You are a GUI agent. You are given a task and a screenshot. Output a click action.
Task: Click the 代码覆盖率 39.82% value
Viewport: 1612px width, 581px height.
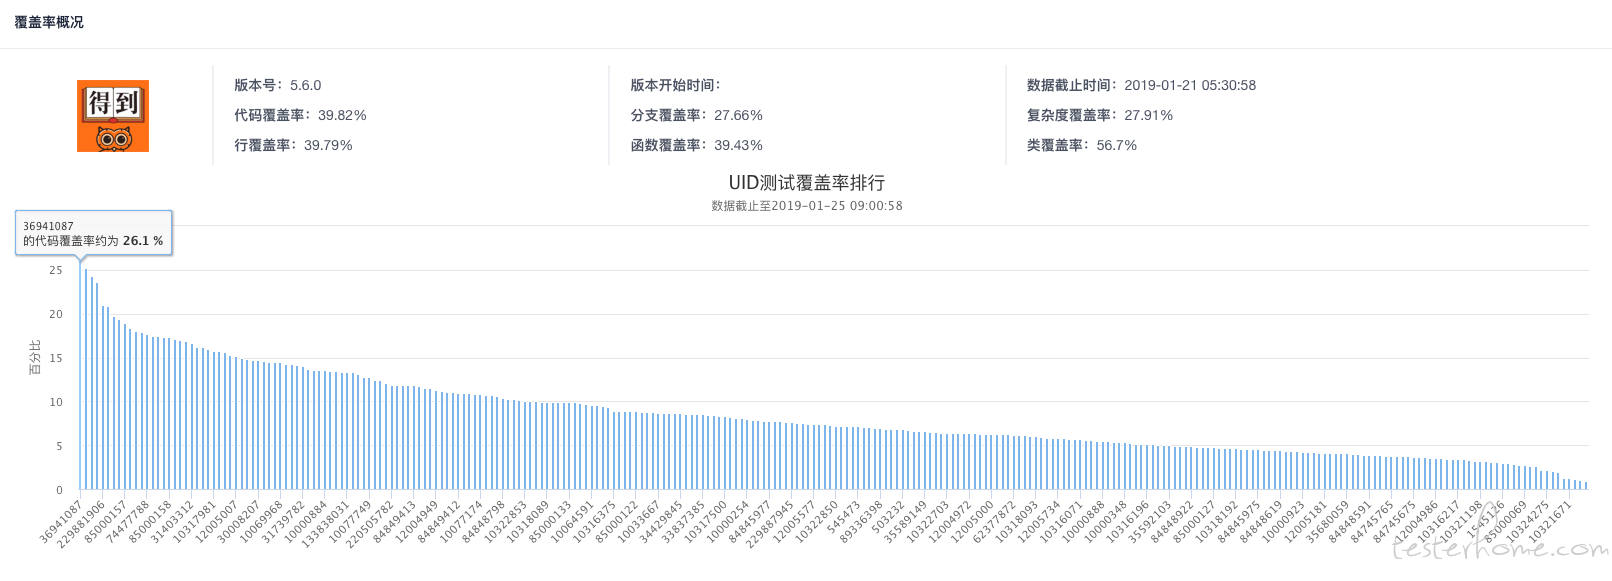tap(342, 115)
